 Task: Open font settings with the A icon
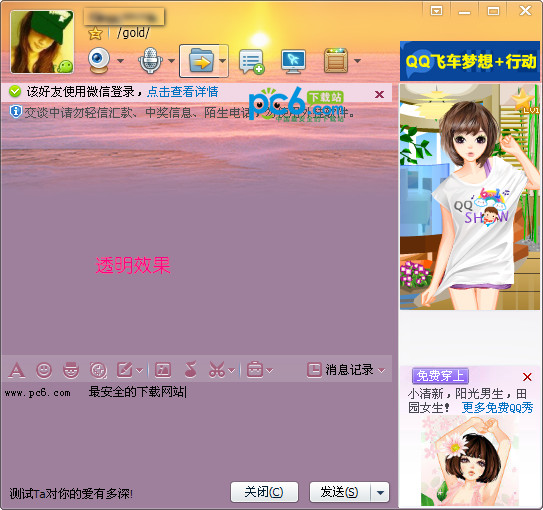pos(16,370)
